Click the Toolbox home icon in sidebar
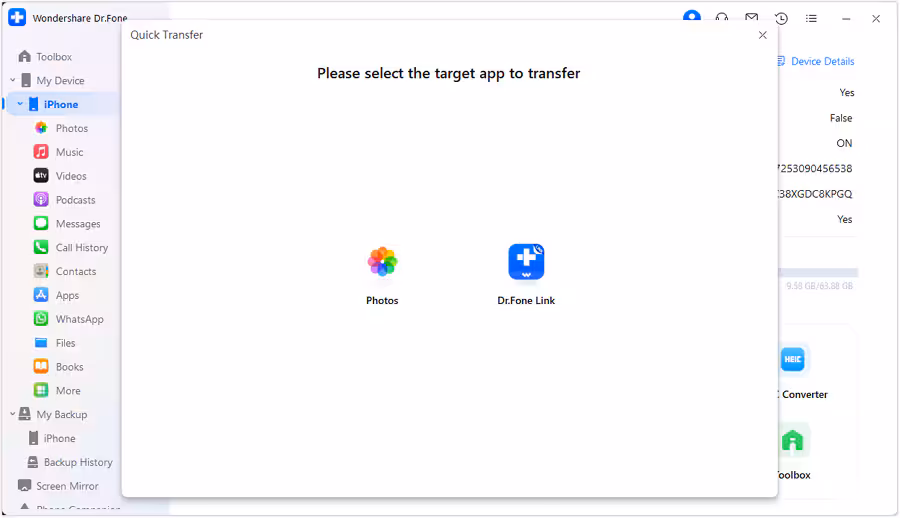This screenshot has width=900, height=518. click(x=25, y=56)
